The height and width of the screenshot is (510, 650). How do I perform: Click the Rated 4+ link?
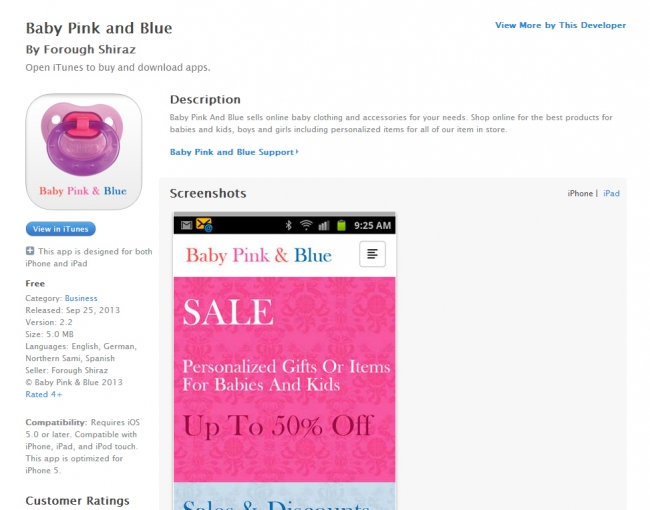point(44,394)
